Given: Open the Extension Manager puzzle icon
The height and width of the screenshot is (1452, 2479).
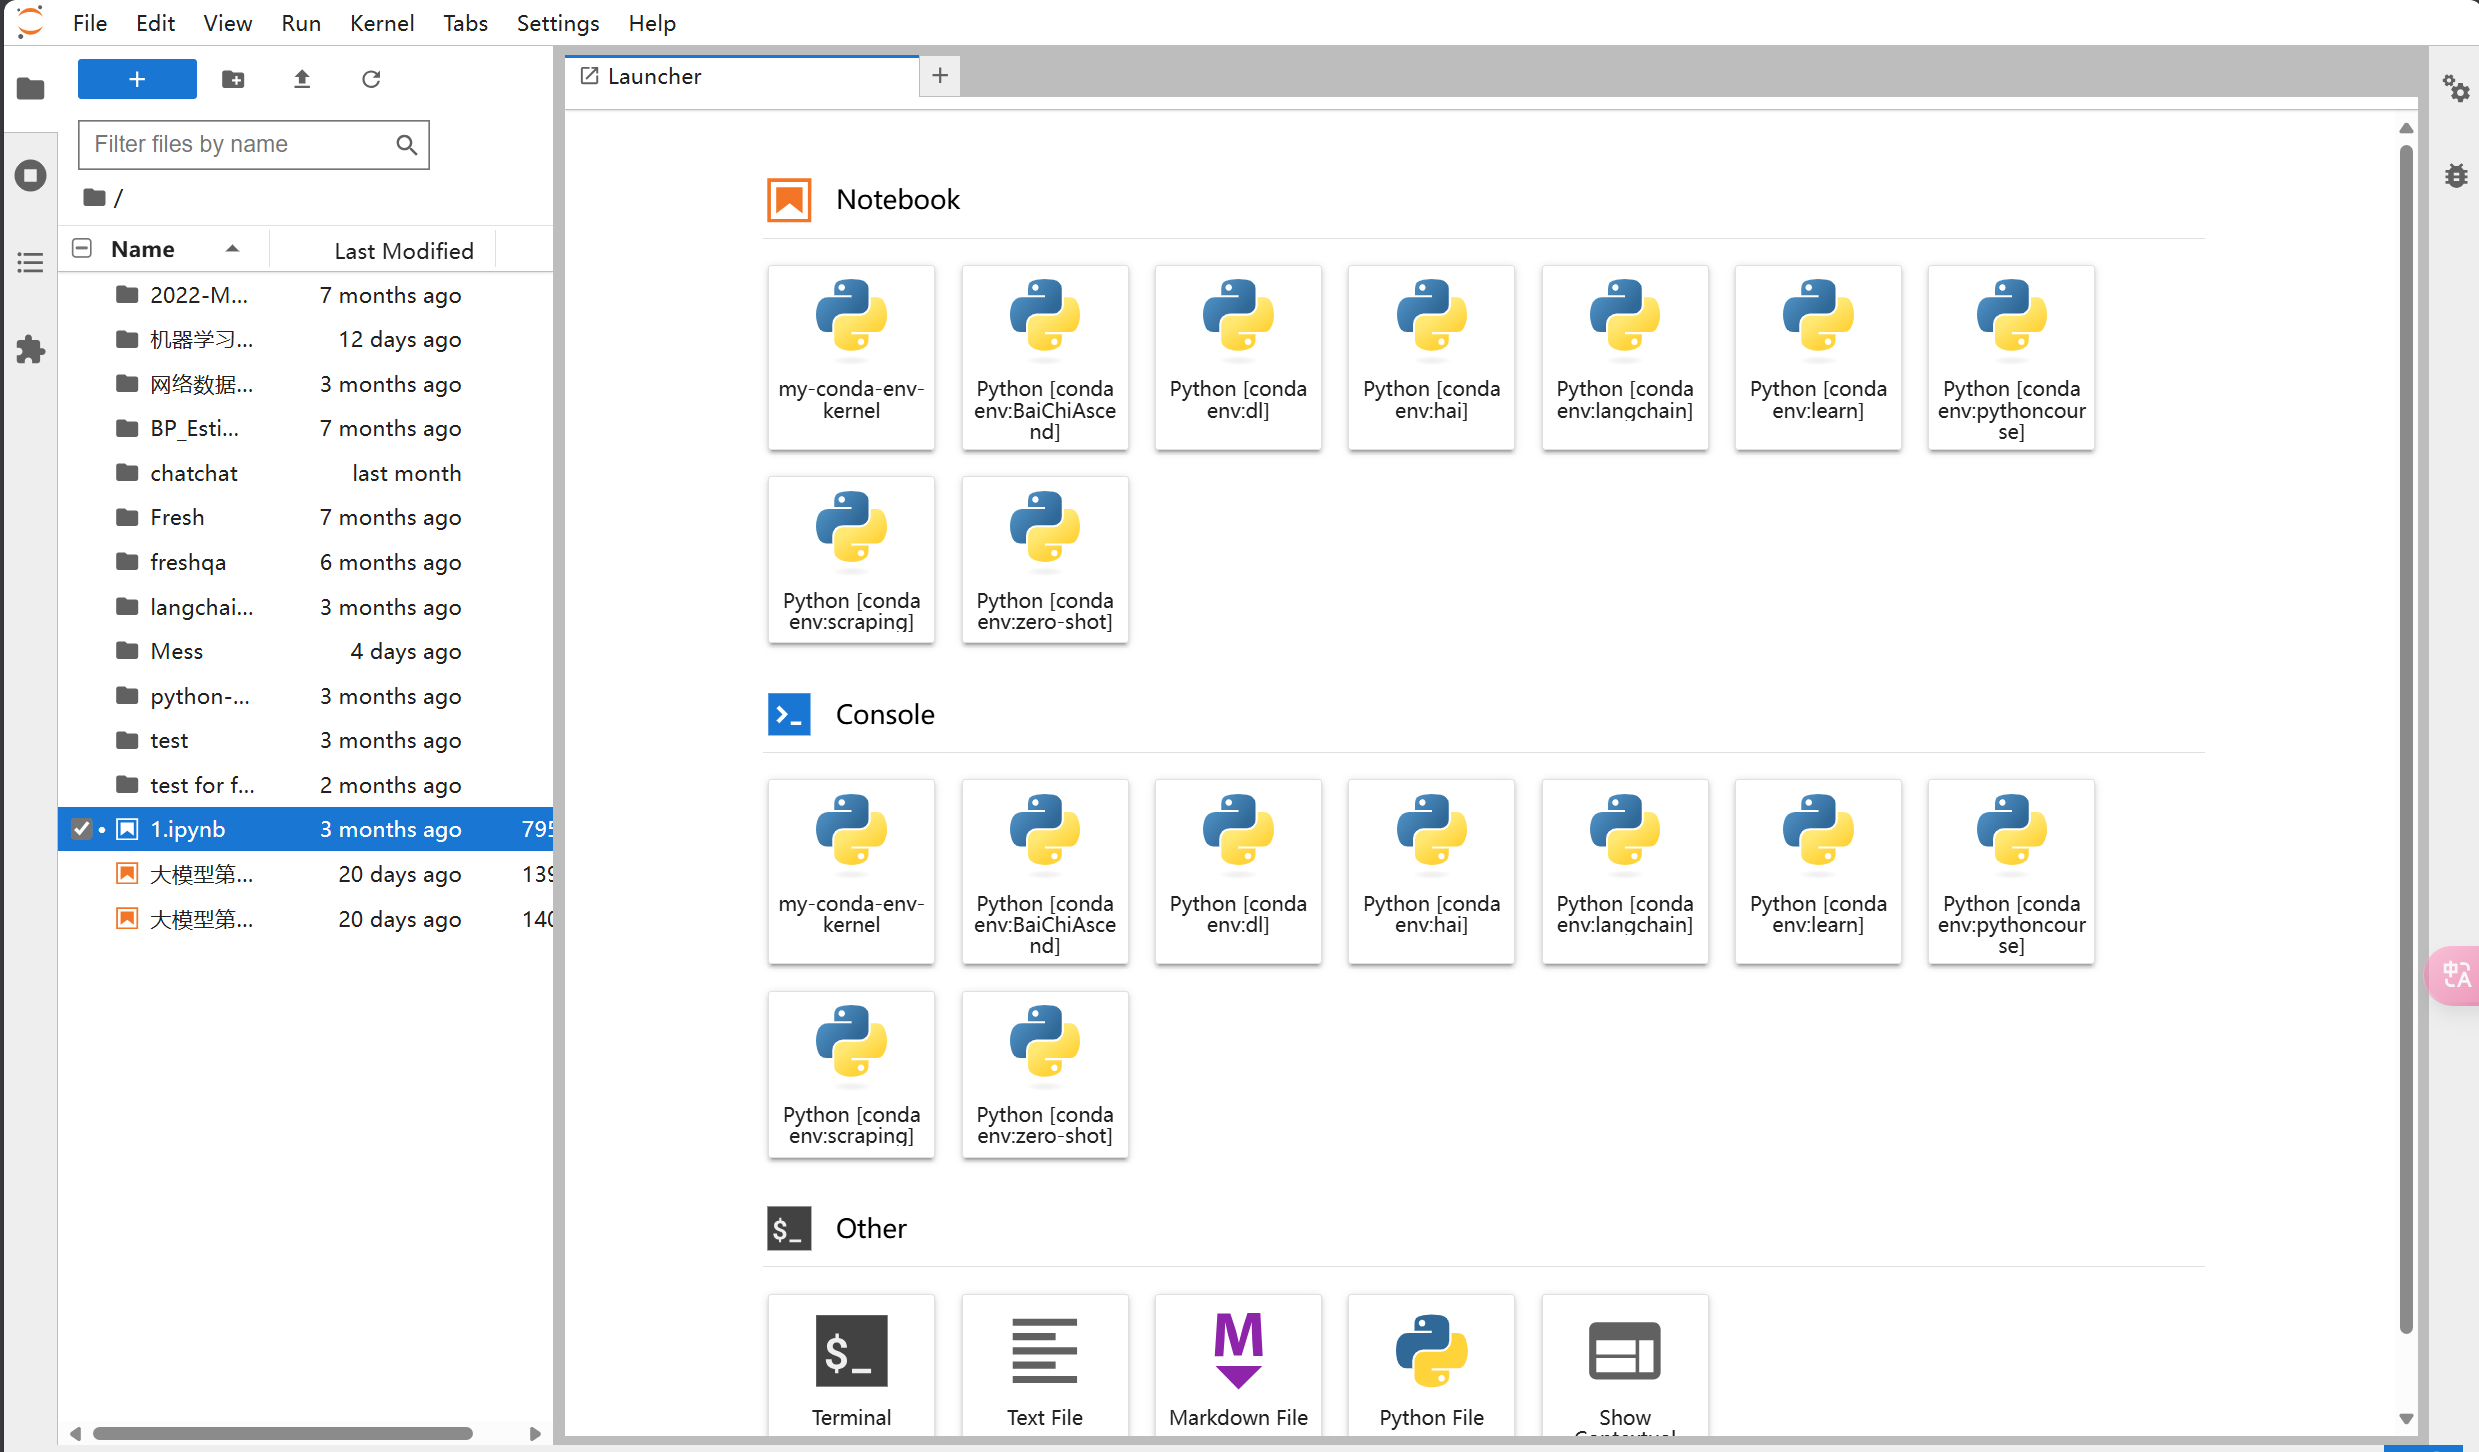Looking at the screenshot, I should click(x=30, y=349).
